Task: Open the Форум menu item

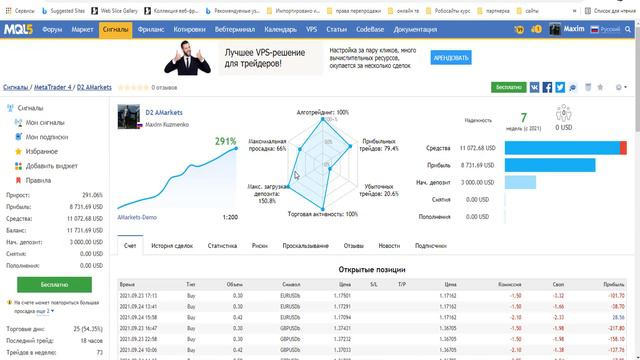Action: (52, 29)
